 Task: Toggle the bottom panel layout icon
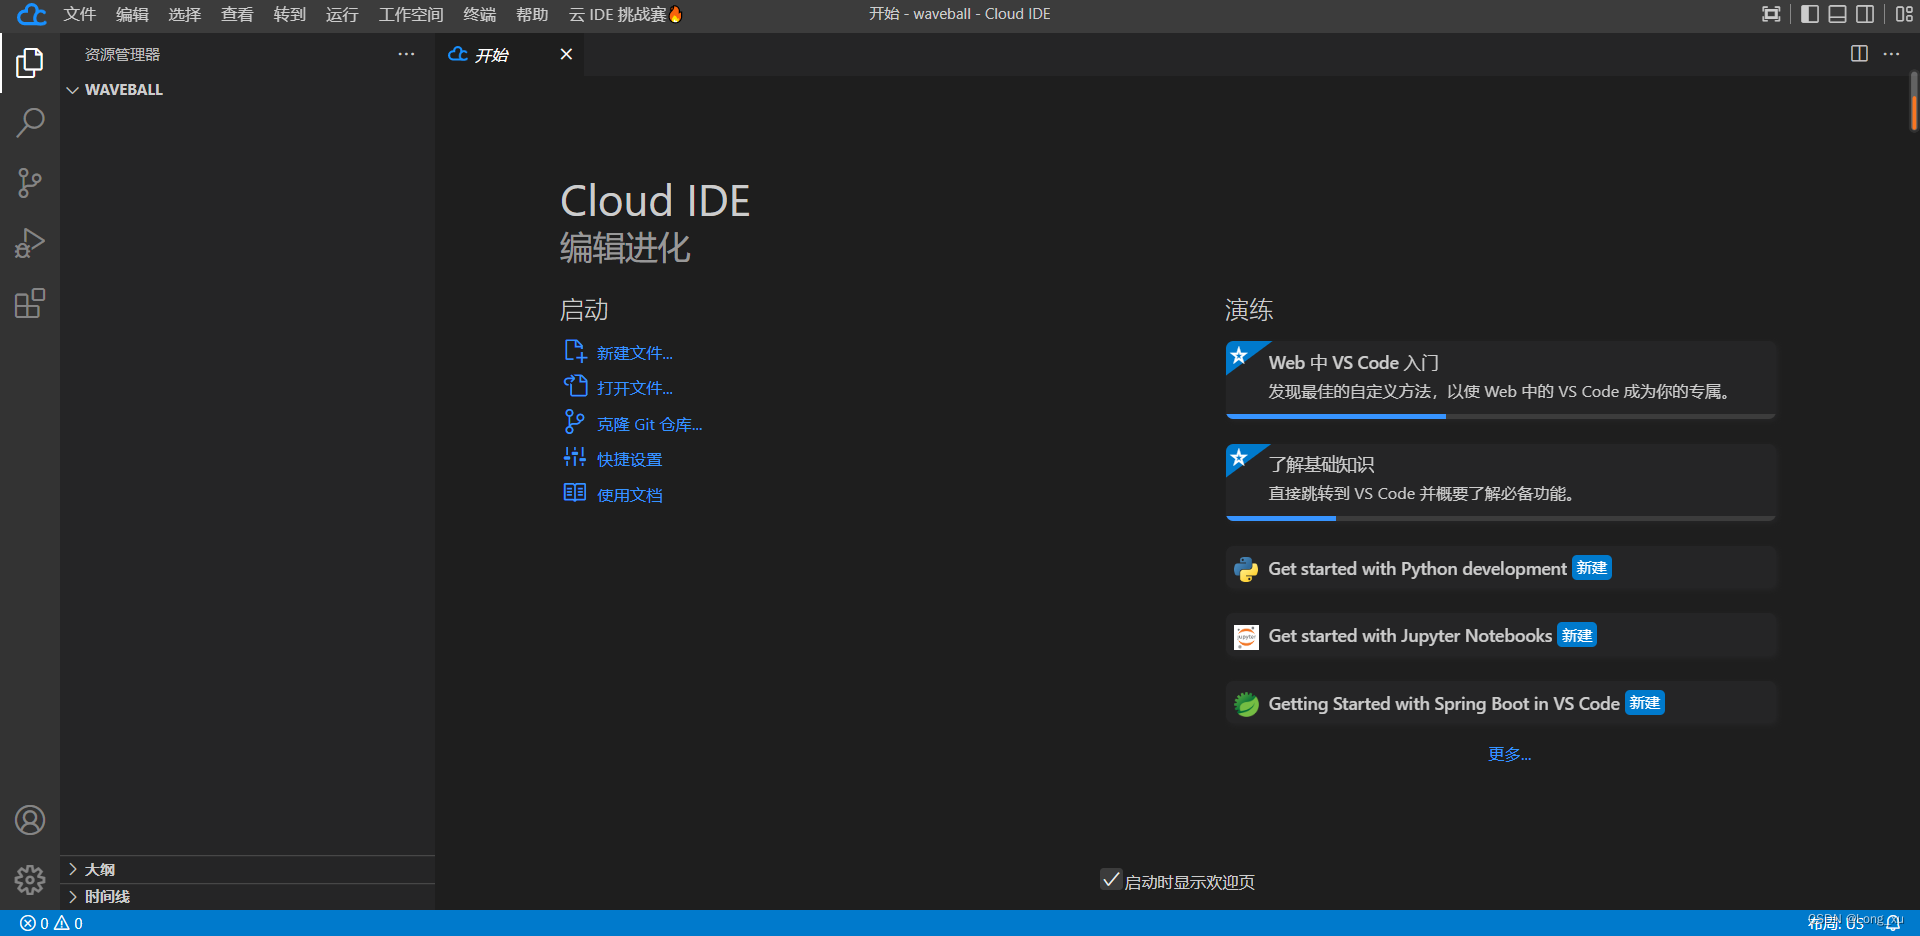coord(1837,14)
